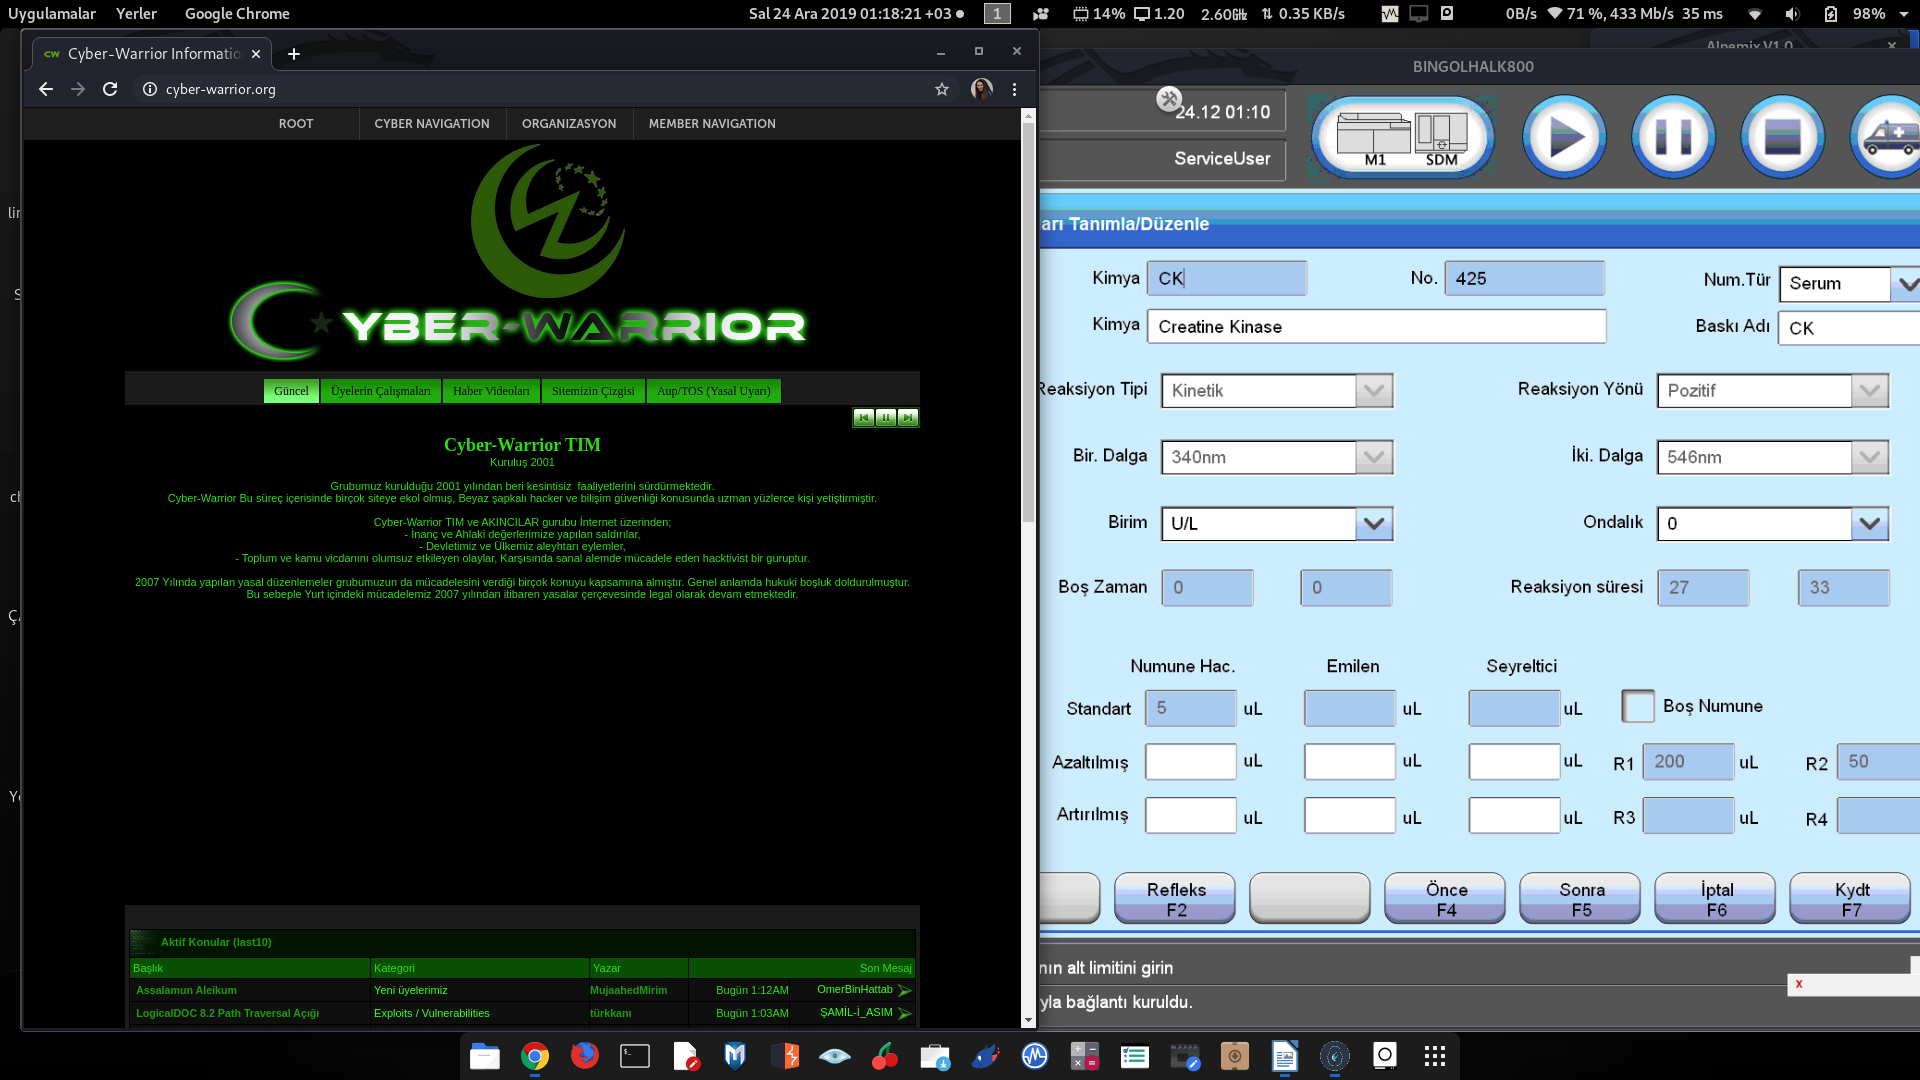Expand the Reaksiyon Tipi dropdown
Screen dimensions: 1920x1080
[x=1373, y=389]
